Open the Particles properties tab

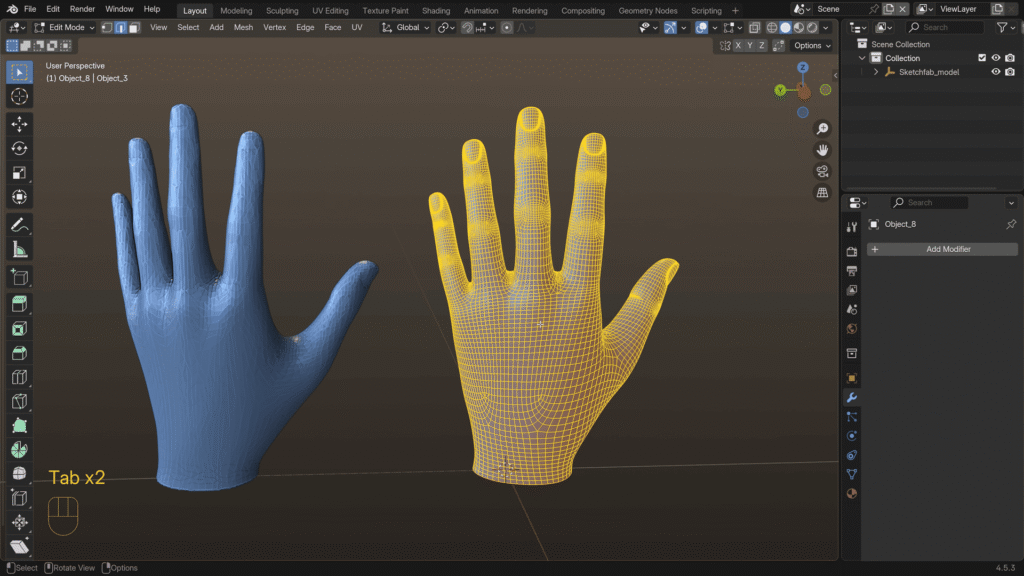[x=852, y=417]
